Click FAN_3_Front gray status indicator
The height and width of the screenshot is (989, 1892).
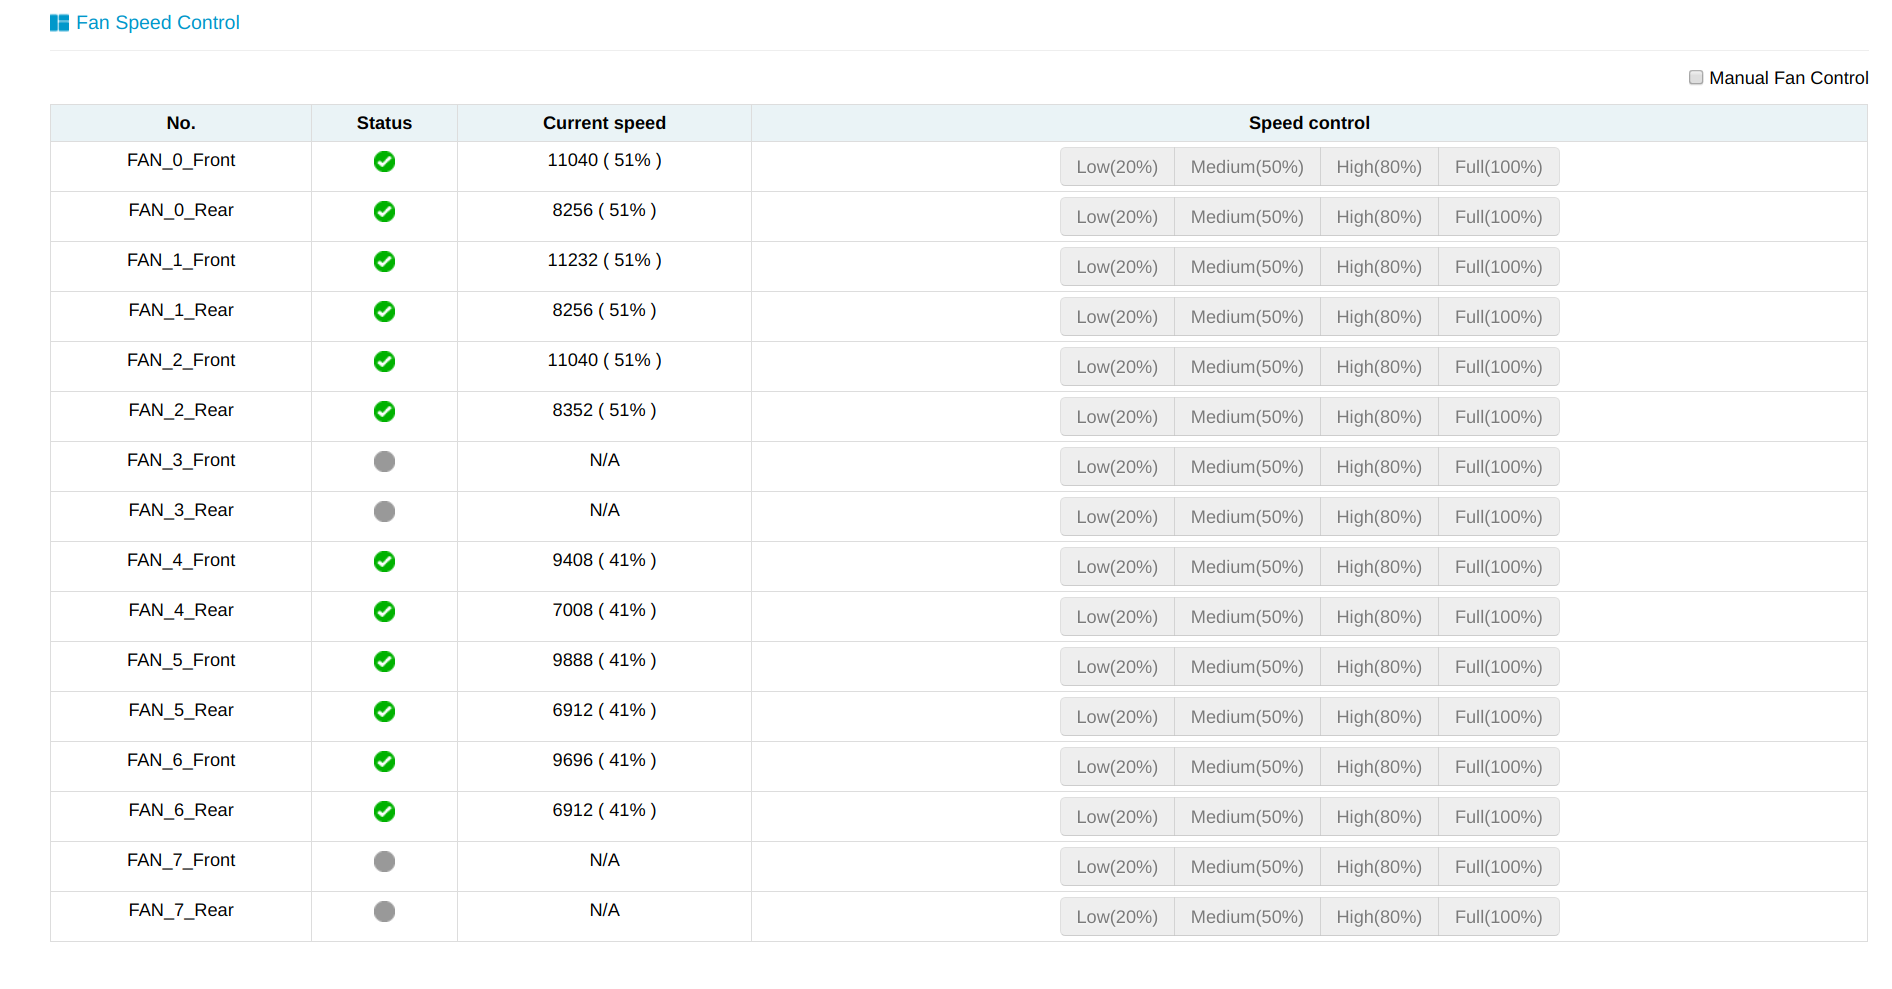click(x=384, y=461)
